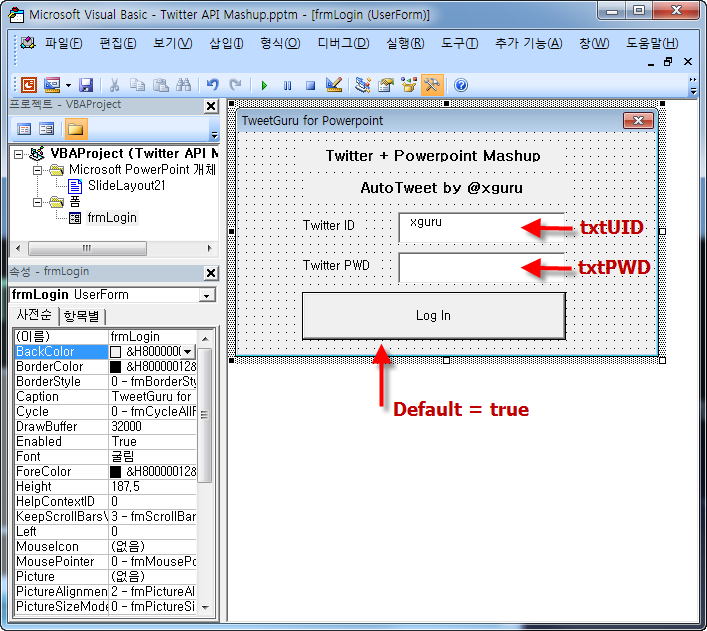Select the AutoTweet by @xguru label
Screen dimensions: 707x631
441,188
